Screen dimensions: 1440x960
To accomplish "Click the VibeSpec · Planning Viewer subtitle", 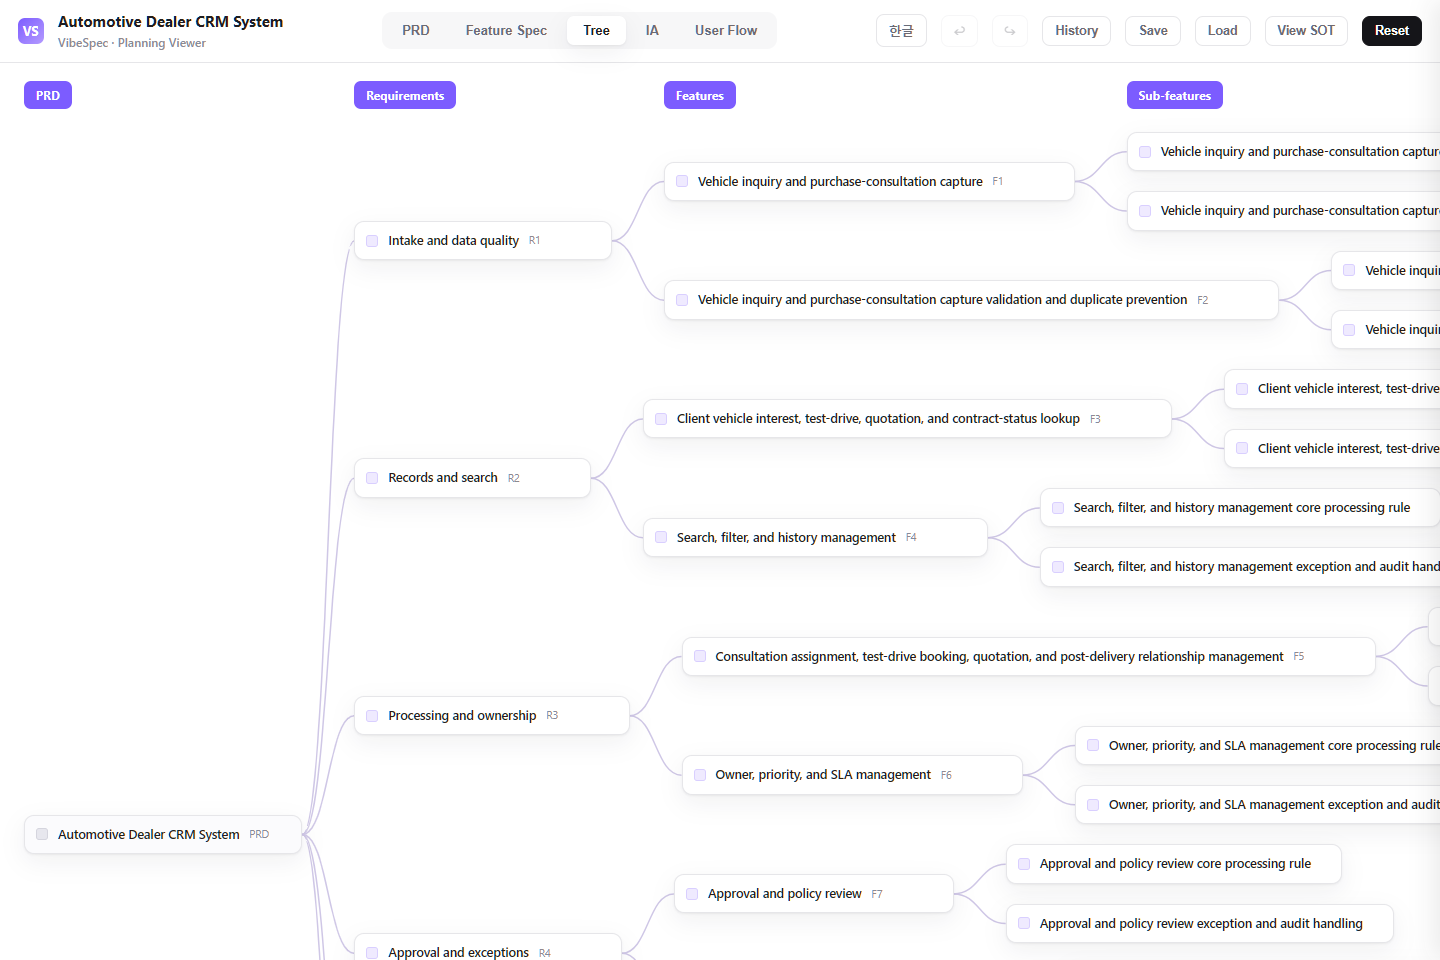I will click(132, 43).
